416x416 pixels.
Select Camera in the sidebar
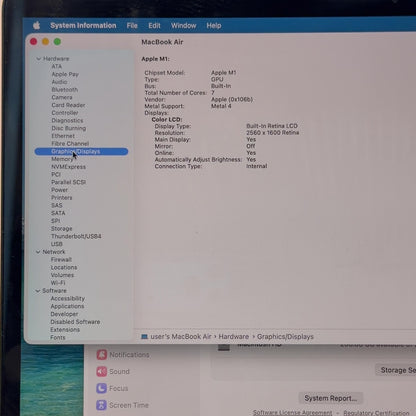coord(62,97)
